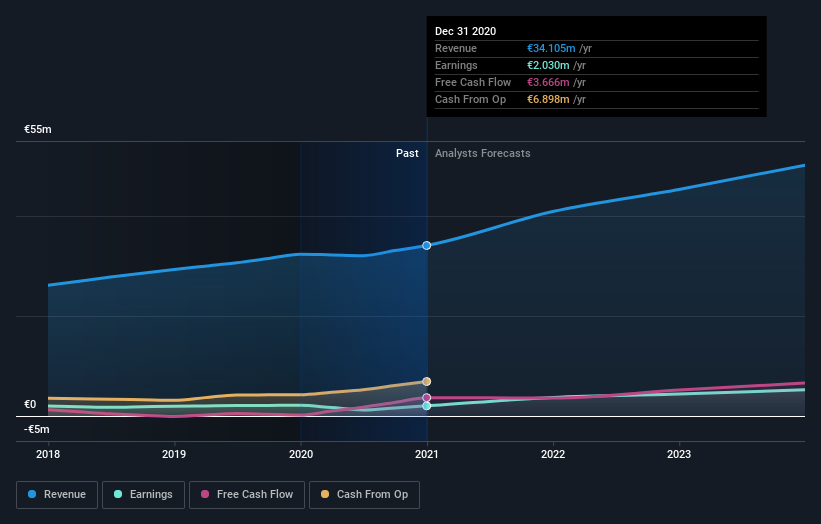This screenshot has width=821, height=524.
Task: Click the Past section label
Action: pos(407,153)
